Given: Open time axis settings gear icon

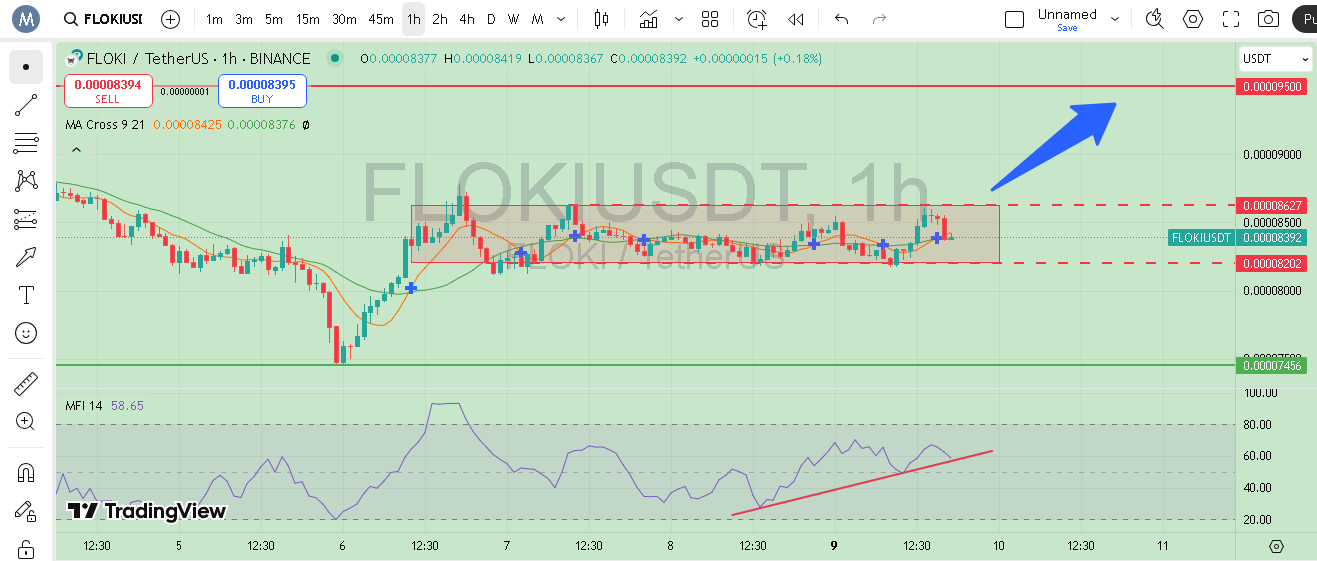Looking at the screenshot, I should (x=1276, y=546).
